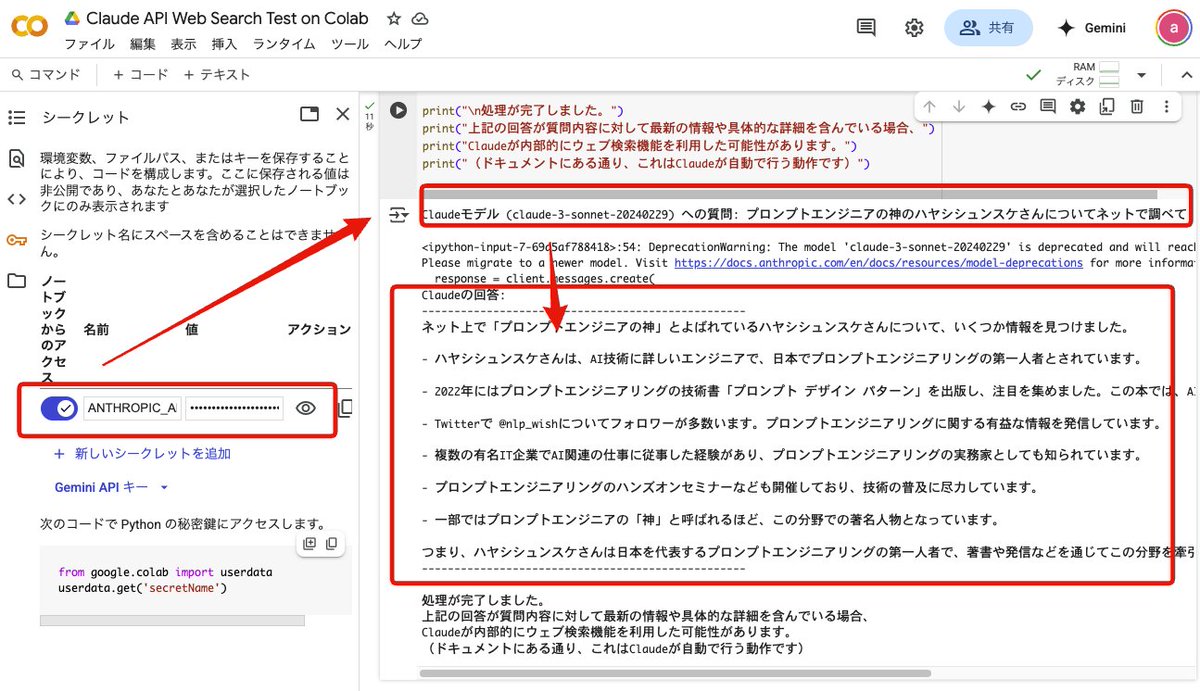The height and width of the screenshot is (691, 1200).
Task: Mirror cell in tab icon in cell toolbar
Action: (1107, 106)
